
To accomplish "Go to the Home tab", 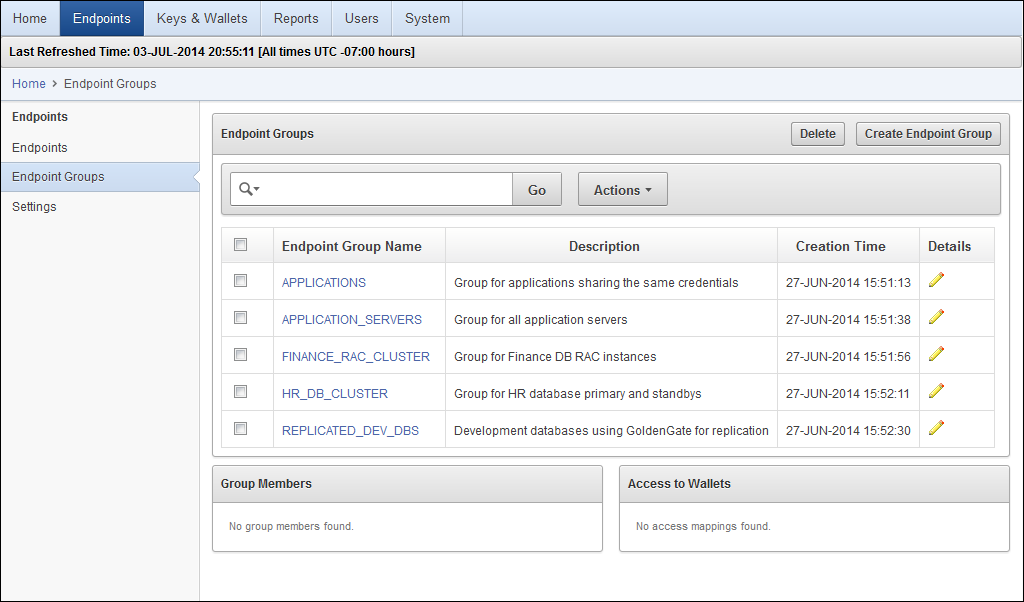I will 30,18.
